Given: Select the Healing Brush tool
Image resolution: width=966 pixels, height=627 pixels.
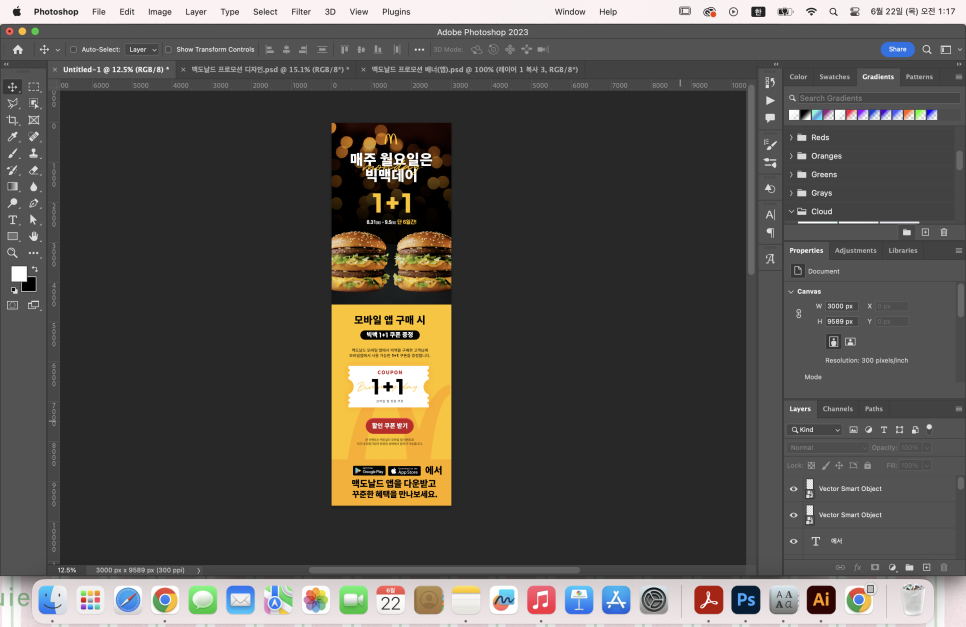Looking at the screenshot, I should [x=34, y=137].
